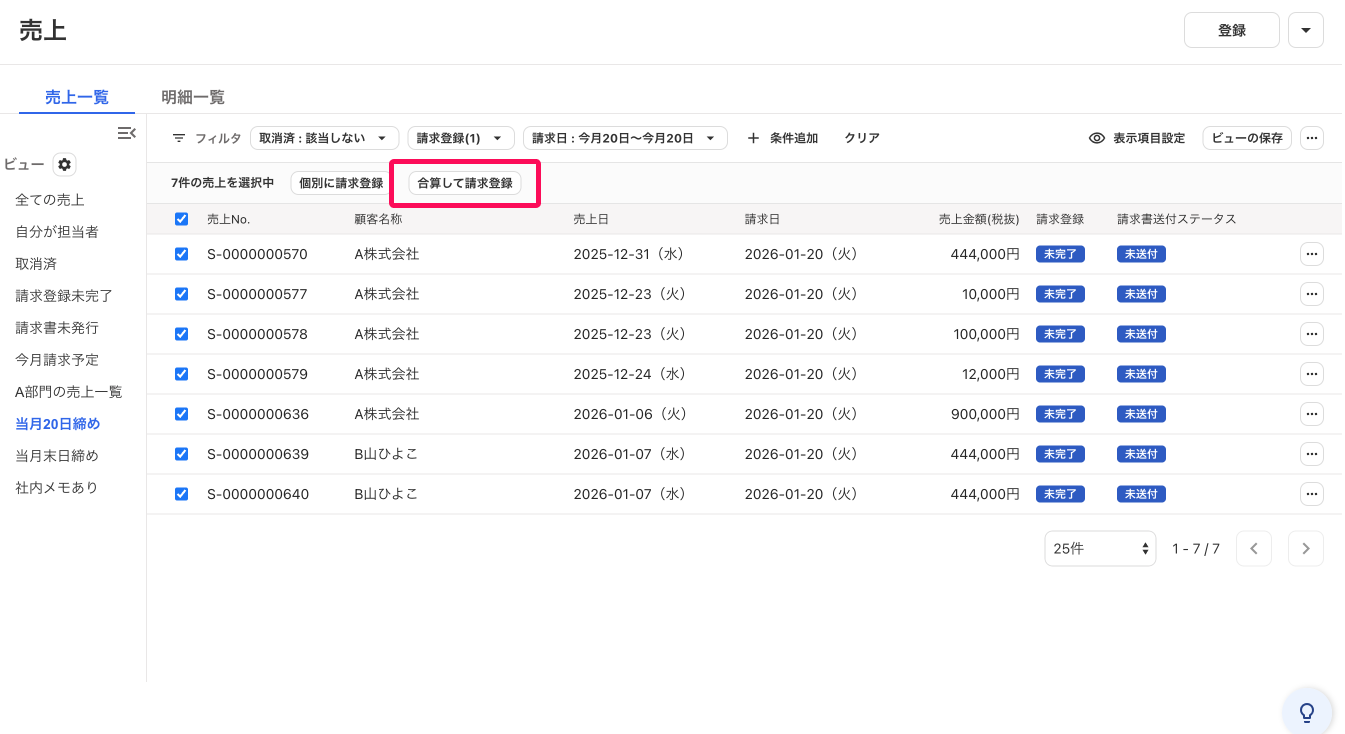Click クリア to clear filters
The image size is (1345, 734).
[862, 138]
